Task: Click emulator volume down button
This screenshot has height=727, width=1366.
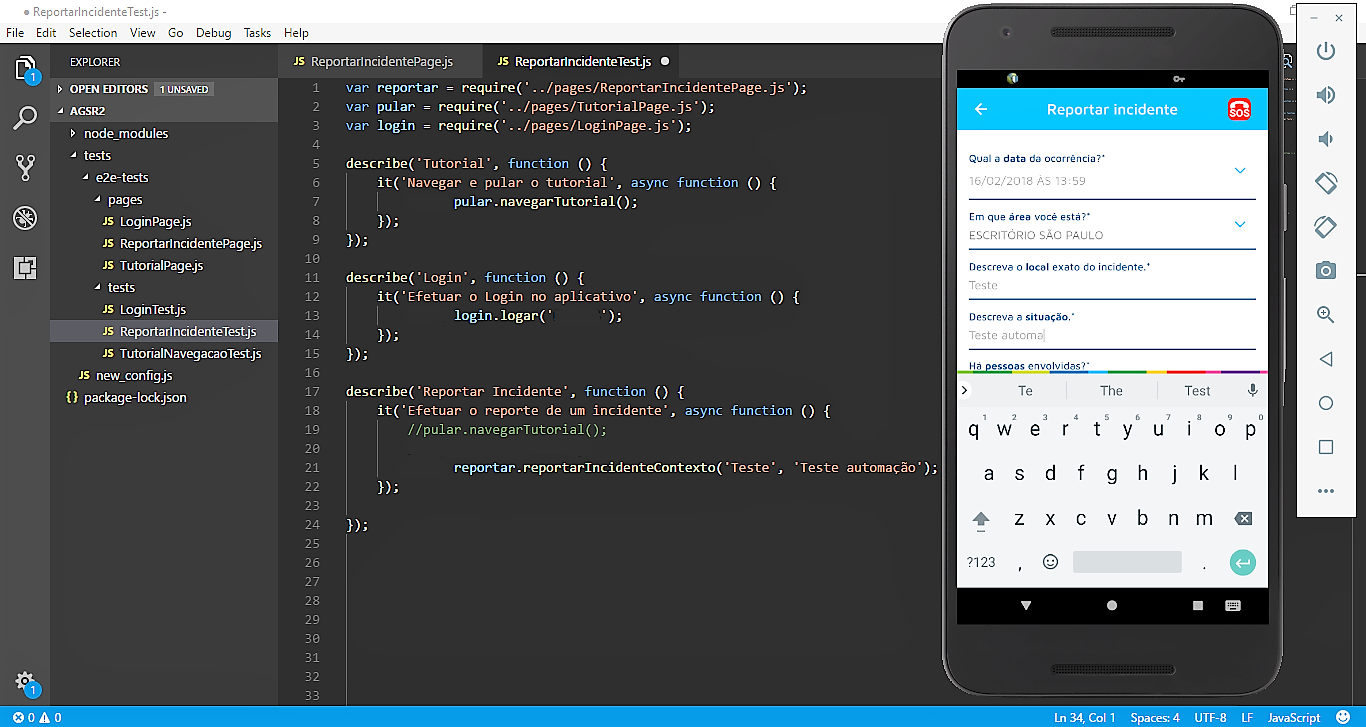Action: click(x=1326, y=139)
